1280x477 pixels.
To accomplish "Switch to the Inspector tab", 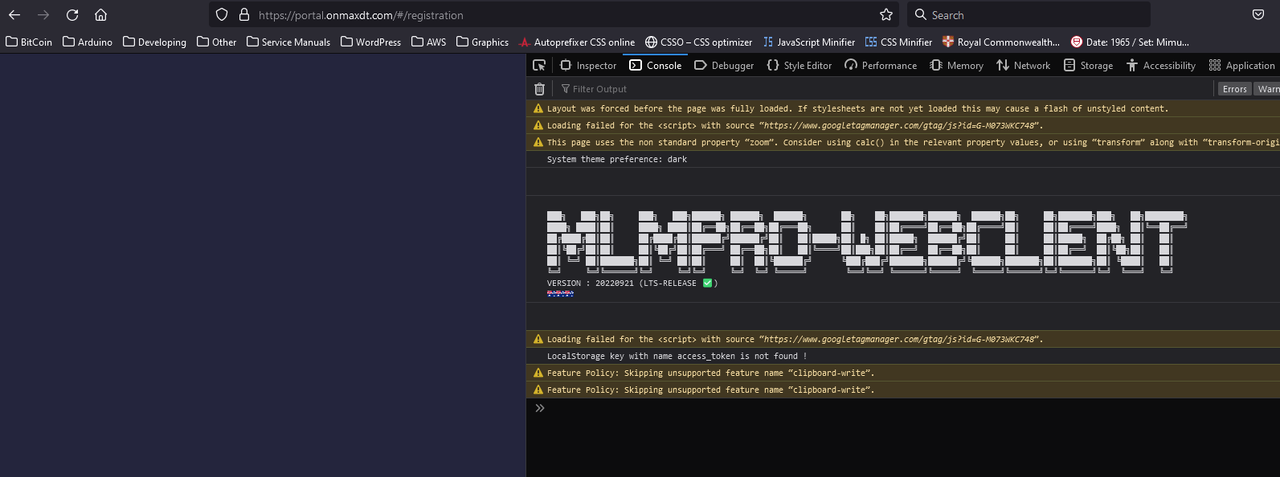I will [588, 65].
